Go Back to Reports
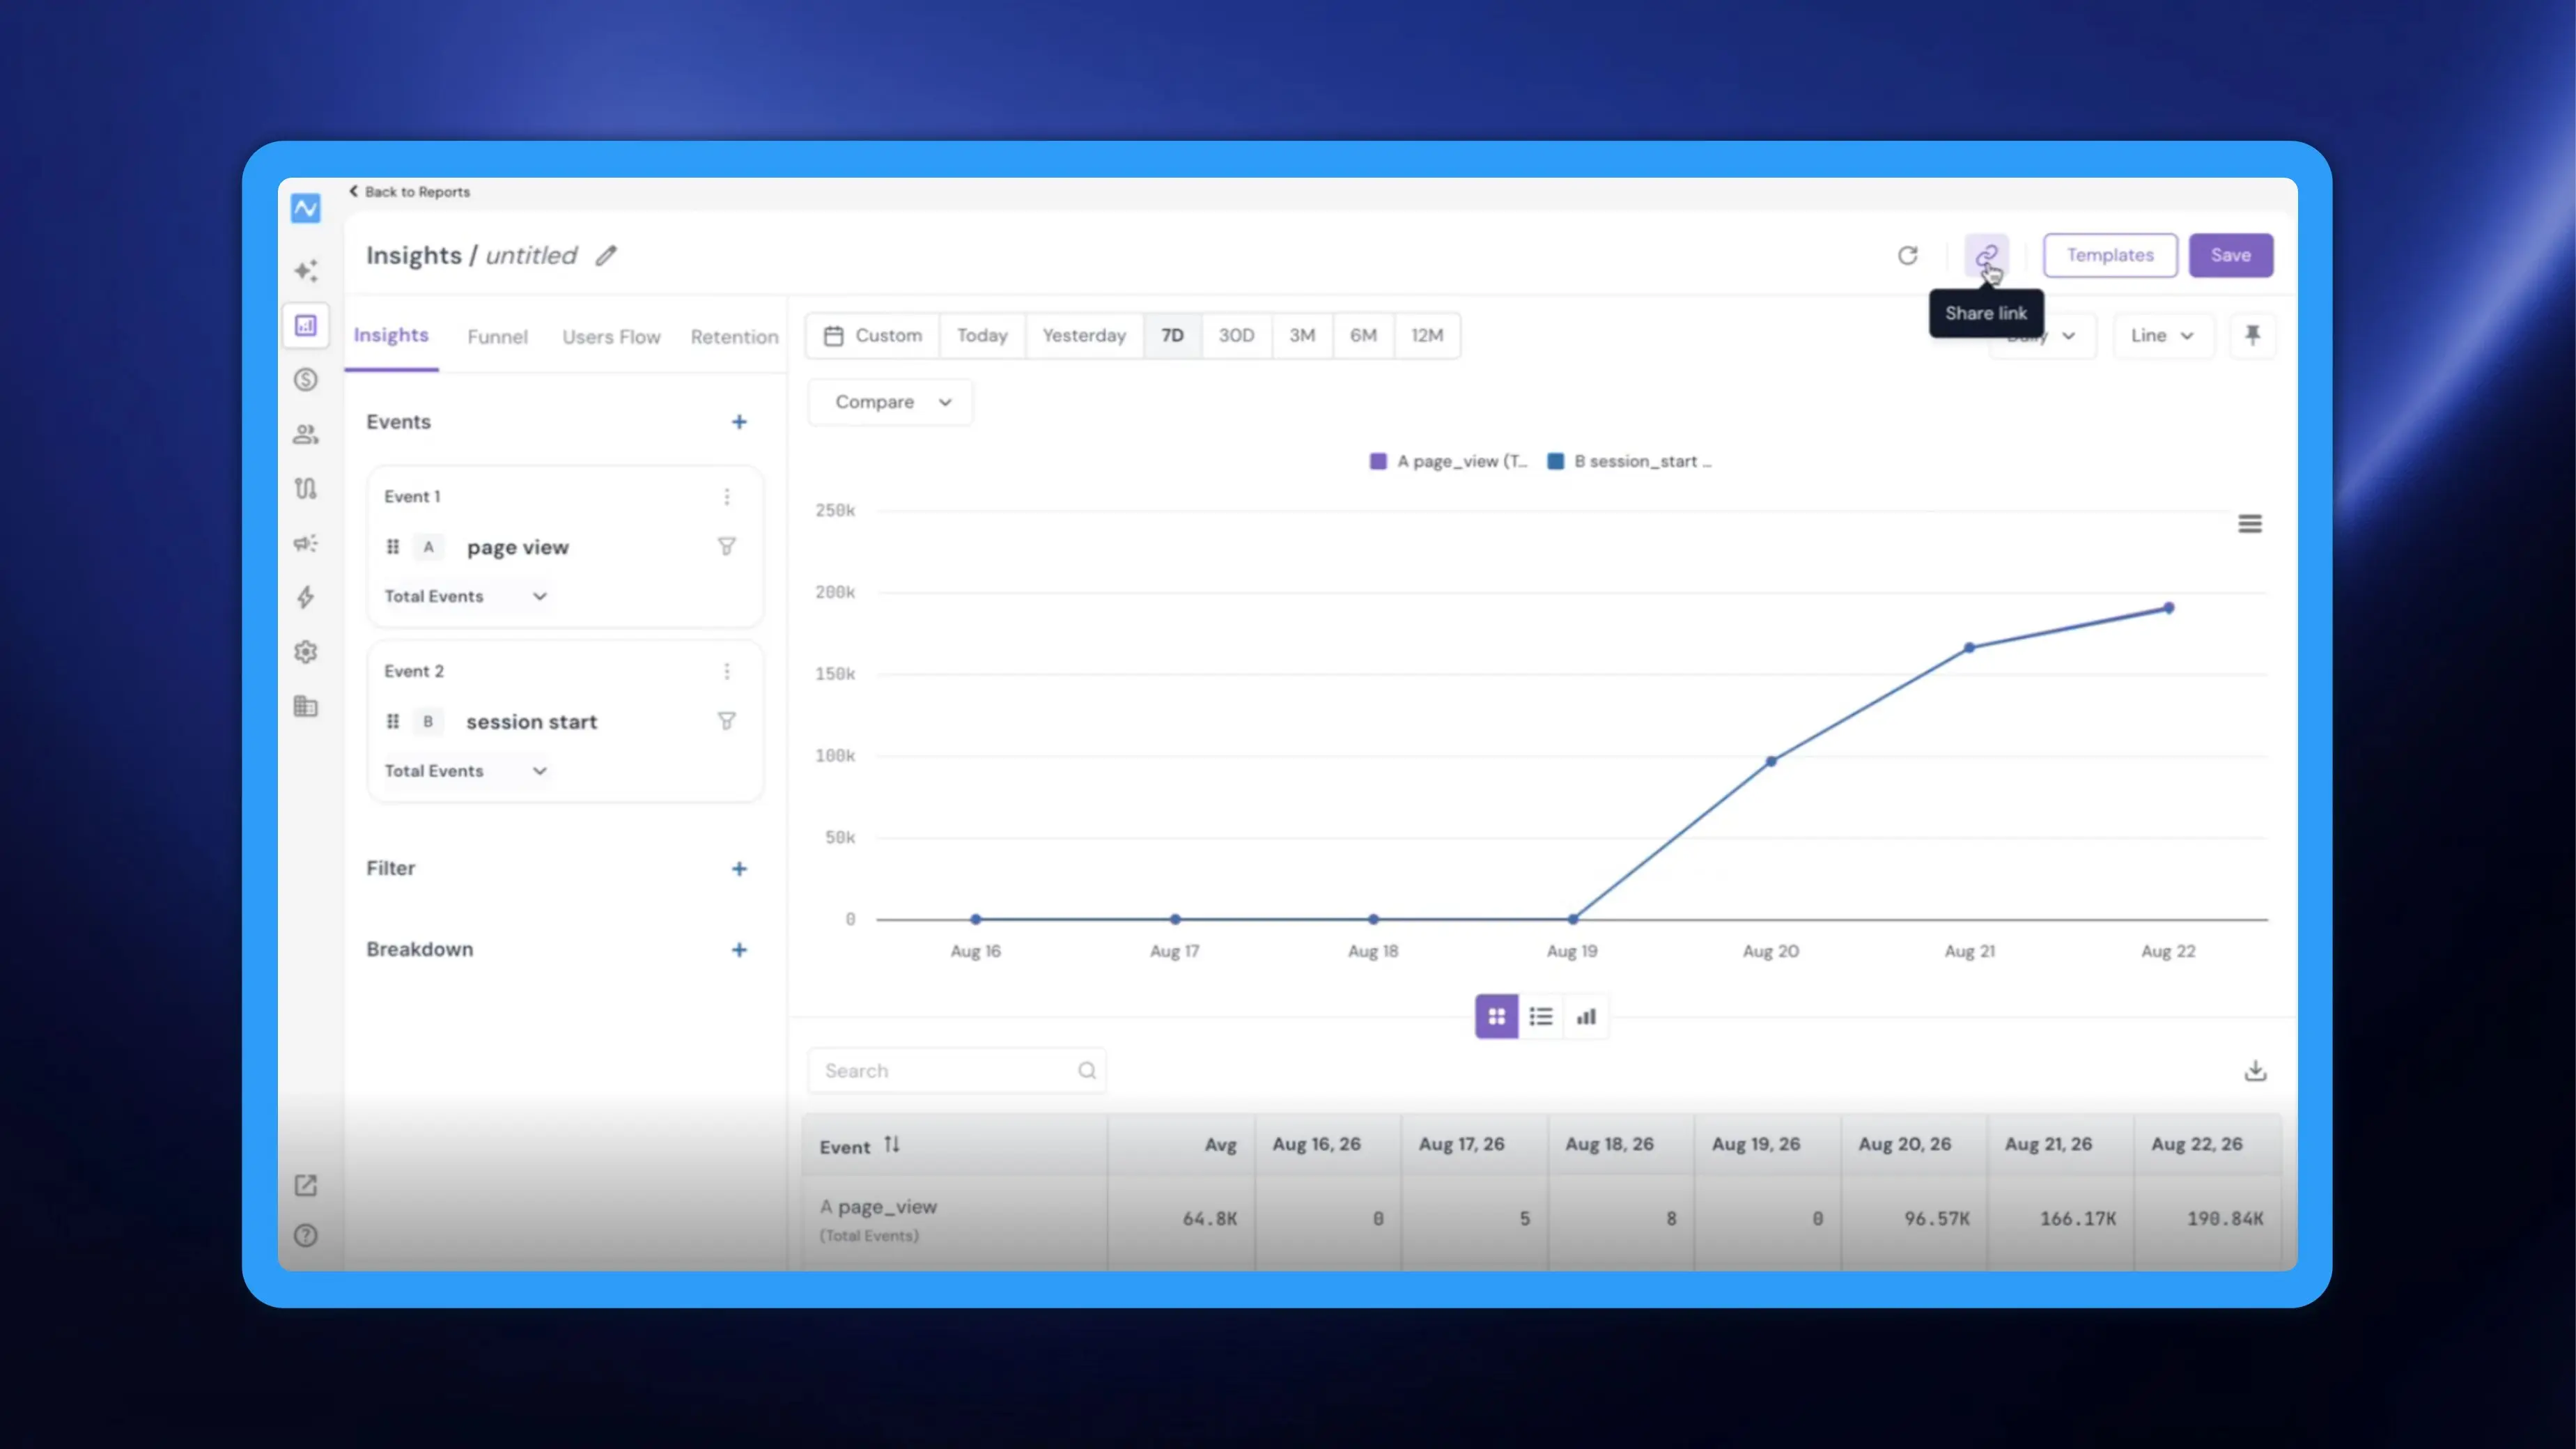The width and height of the screenshot is (2576, 1449). coord(409,191)
